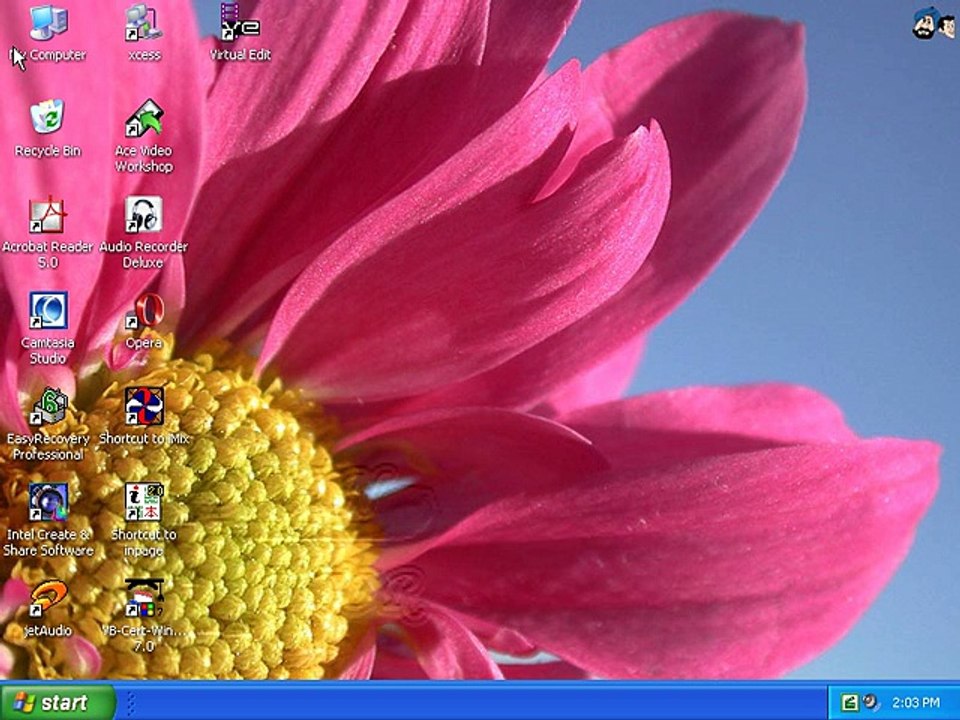Click the two cartoon faces desktop item
This screenshot has width=960, height=720.
934,23
